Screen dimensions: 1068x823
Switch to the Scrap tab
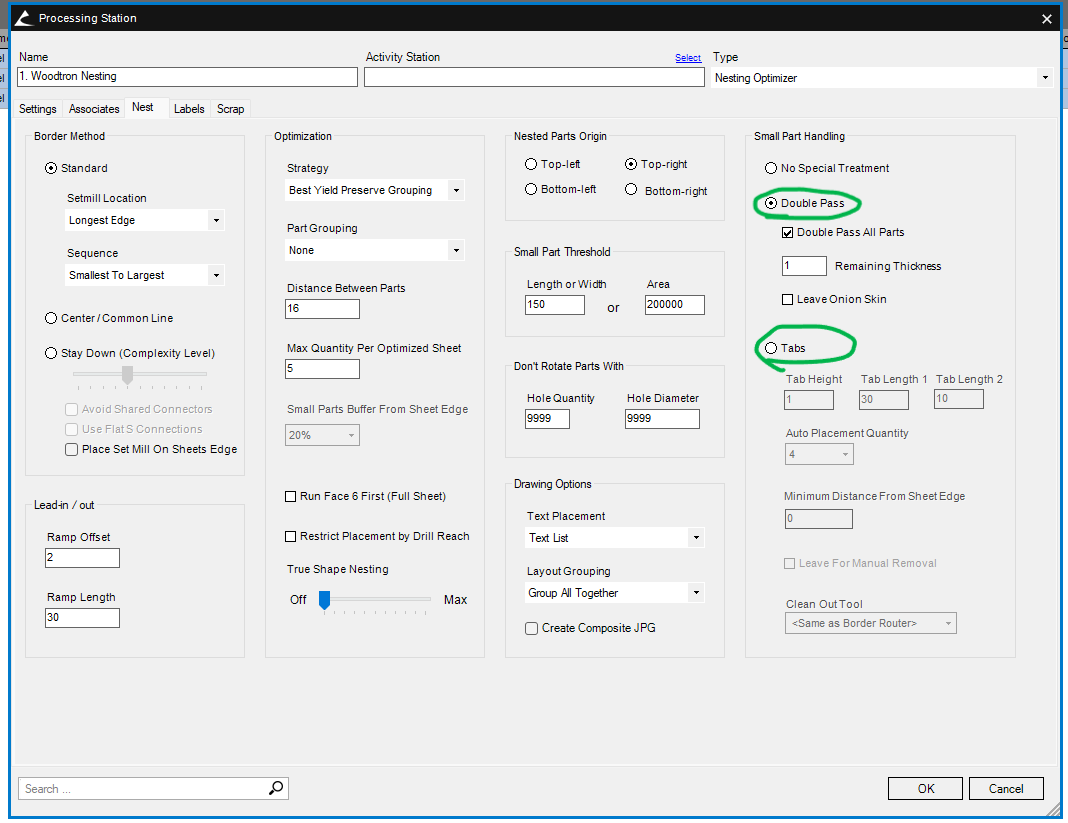pos(230,109)
